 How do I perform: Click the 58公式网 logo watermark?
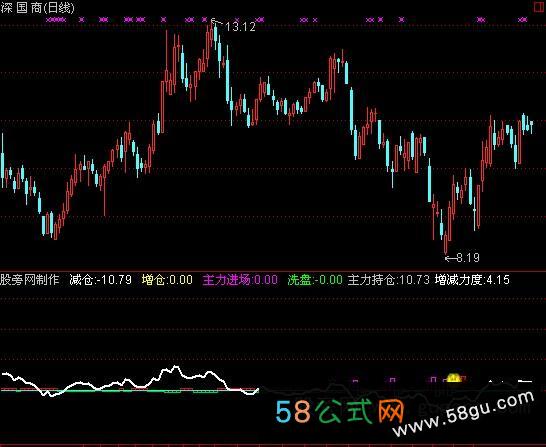(340, 411)
